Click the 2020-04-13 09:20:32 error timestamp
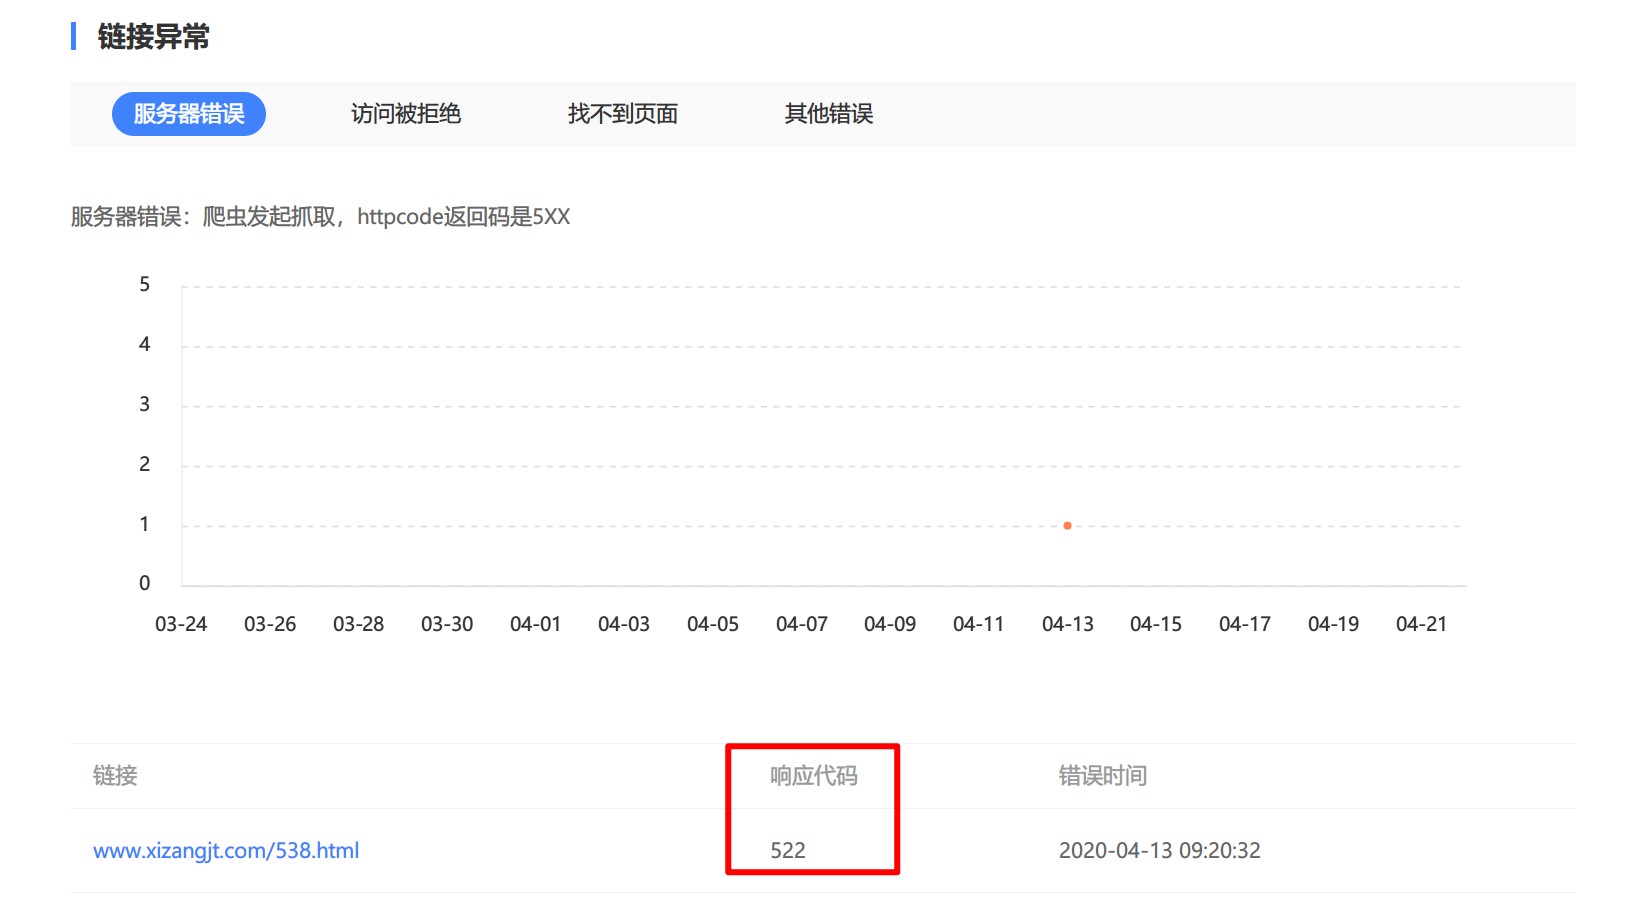 pos(1159,850)
